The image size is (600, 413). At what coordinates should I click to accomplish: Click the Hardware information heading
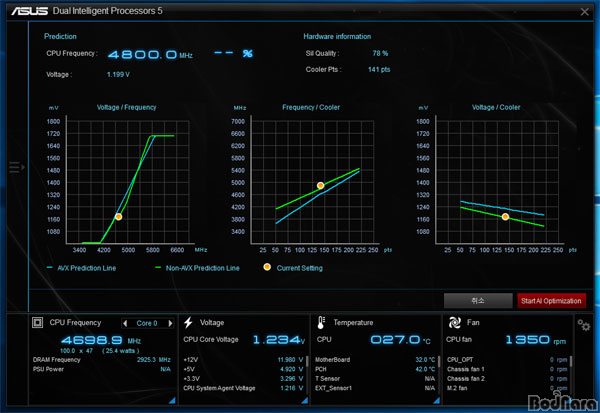(337, 36)
